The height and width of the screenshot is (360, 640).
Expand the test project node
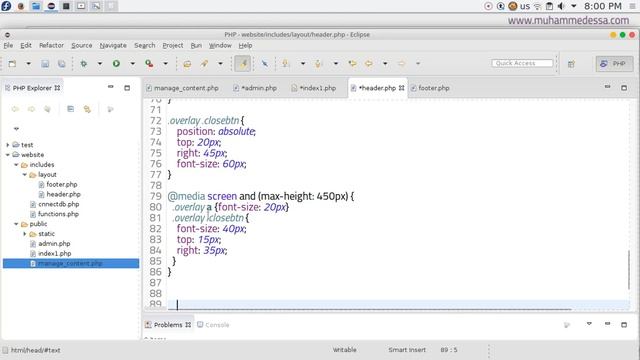pyautogui.click(x=8, y=145)
